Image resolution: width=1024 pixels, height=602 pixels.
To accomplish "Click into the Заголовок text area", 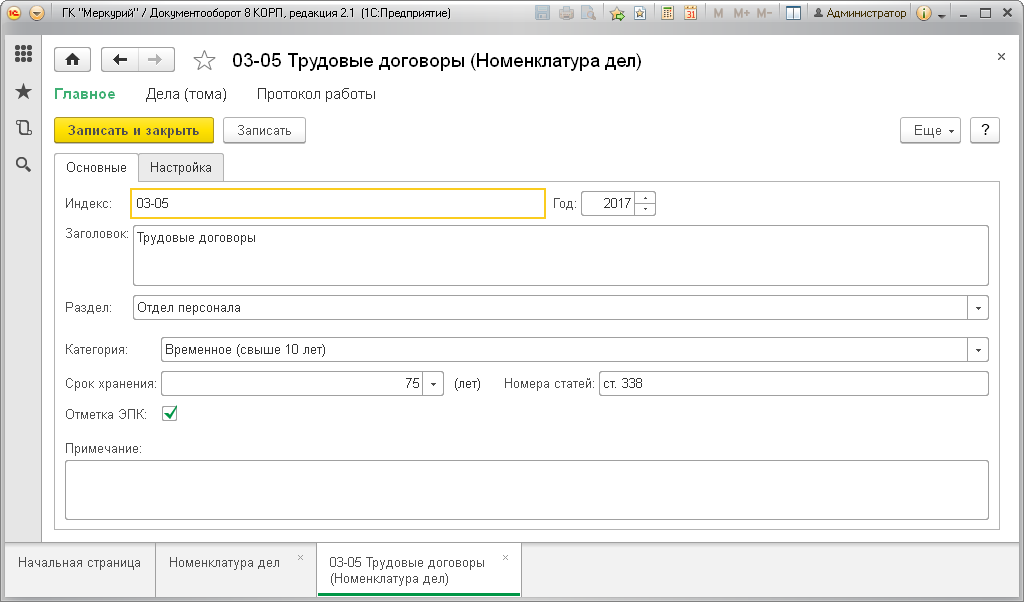I will pyautogui.click(x=561, y=255).
